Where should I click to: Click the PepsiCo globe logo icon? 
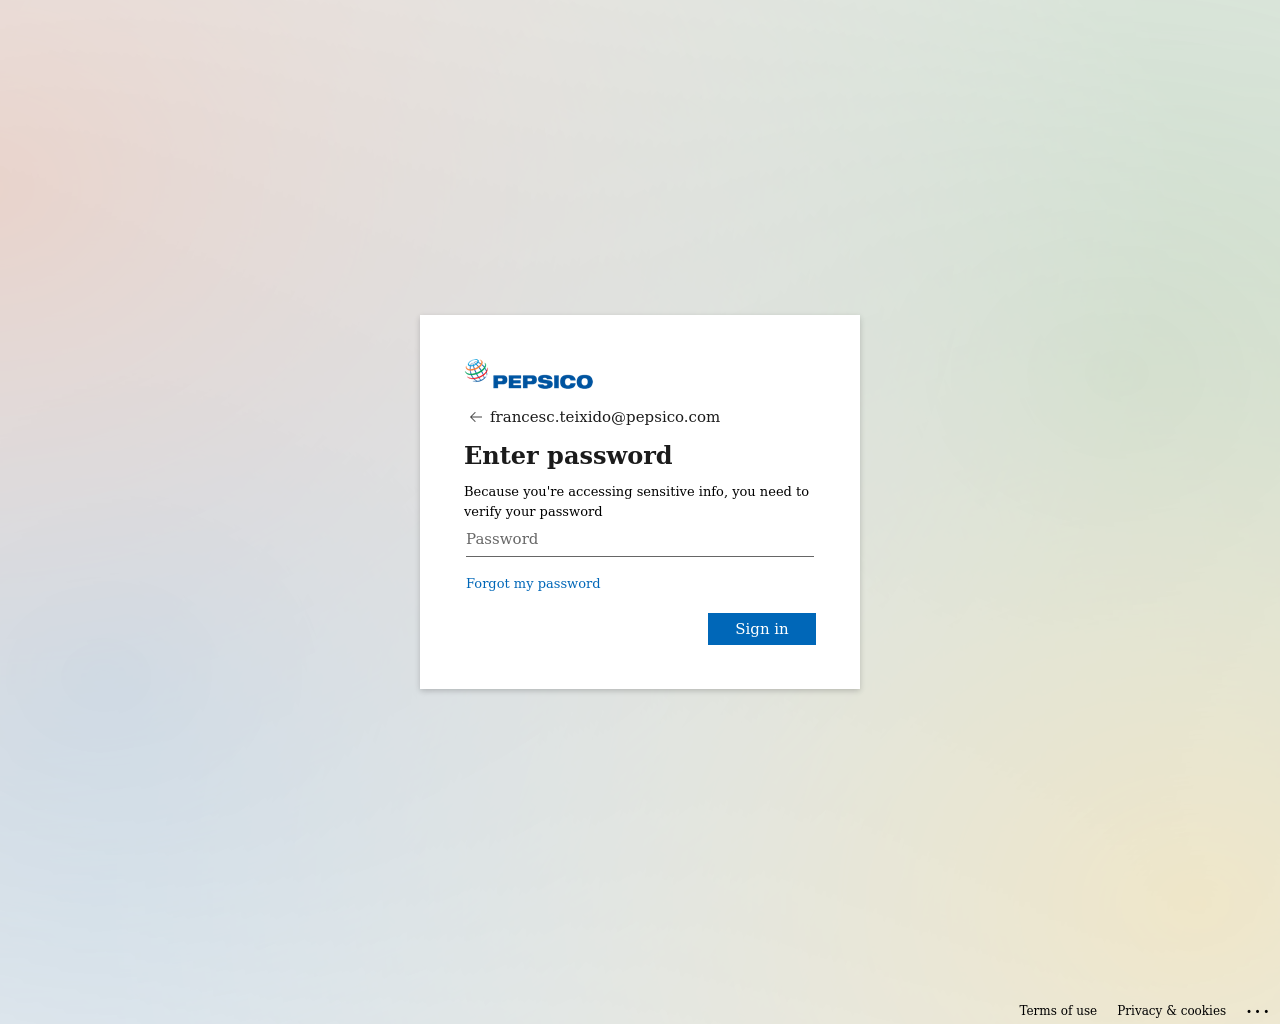[477, 371]
